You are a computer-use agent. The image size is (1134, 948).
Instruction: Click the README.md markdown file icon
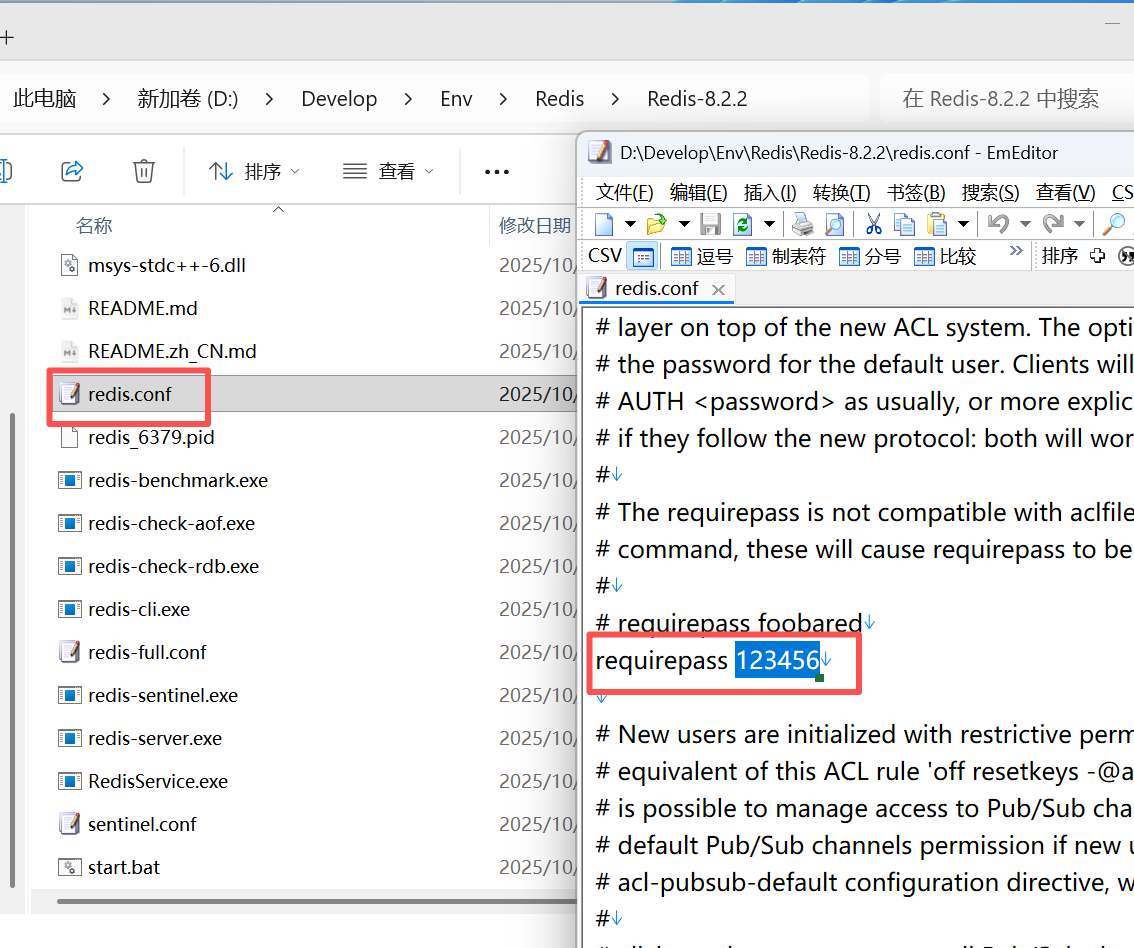tap(69, 308)
